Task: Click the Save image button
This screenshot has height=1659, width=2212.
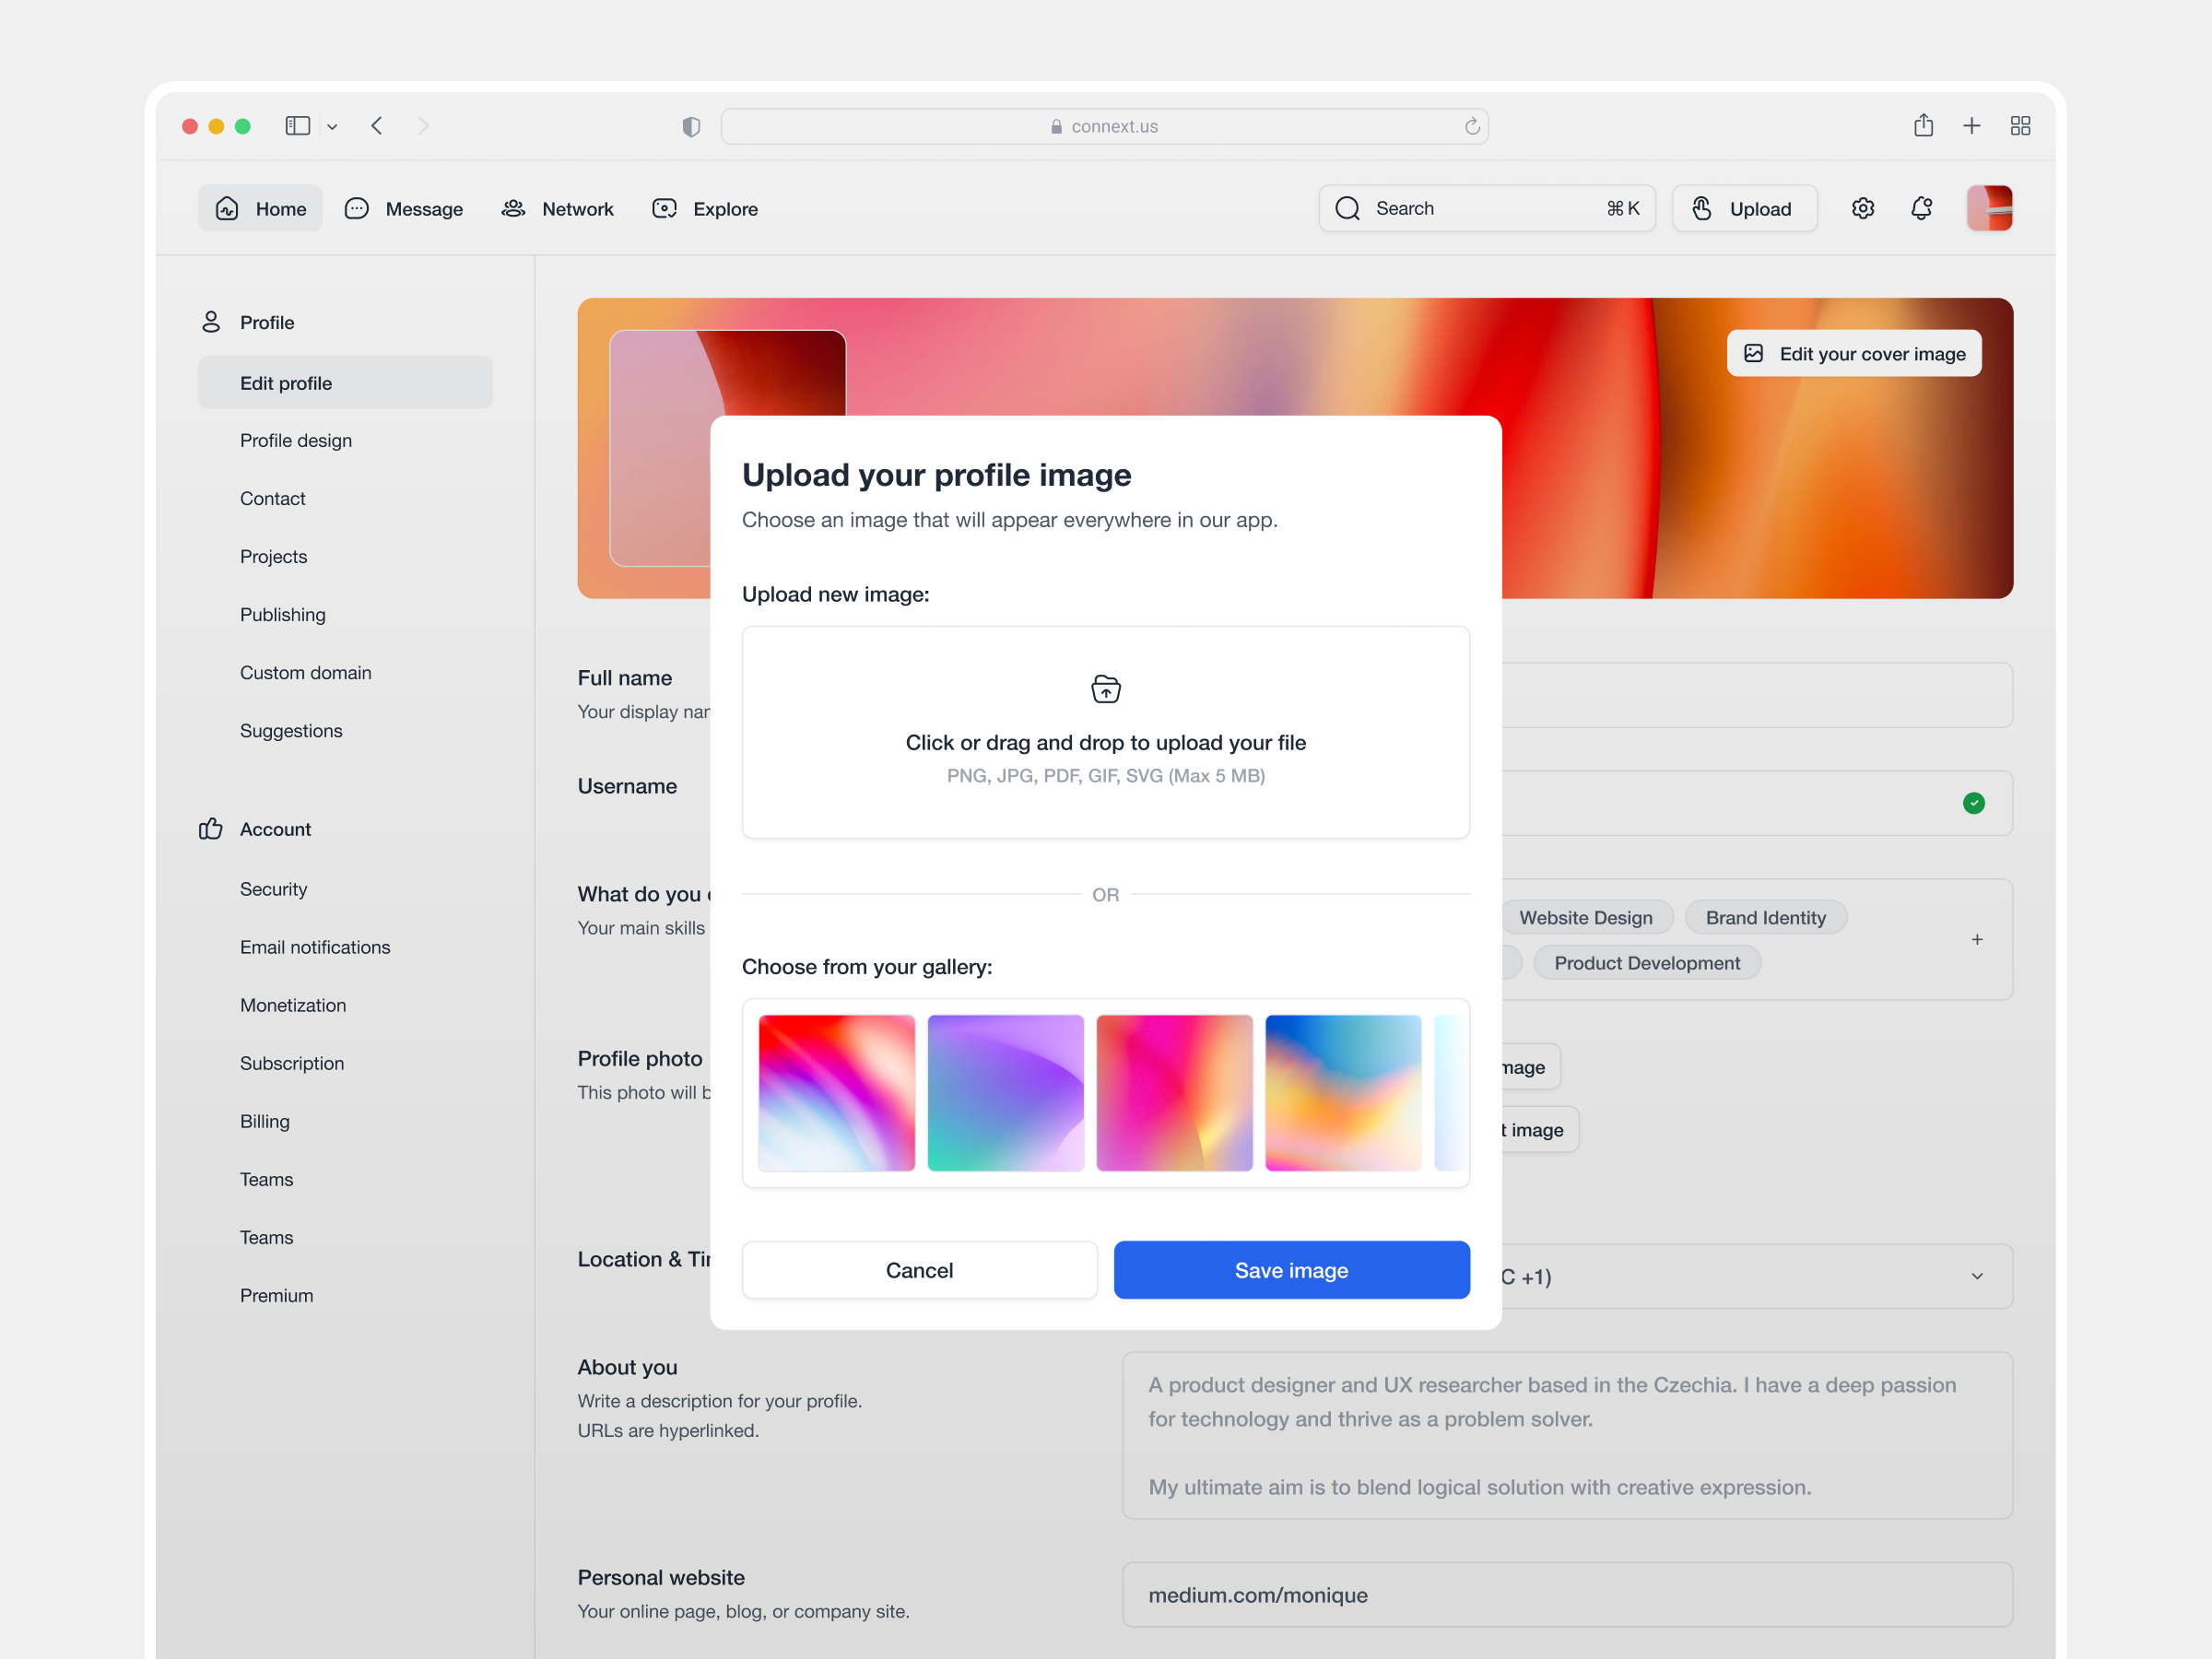Action: click(1291, 1270)
